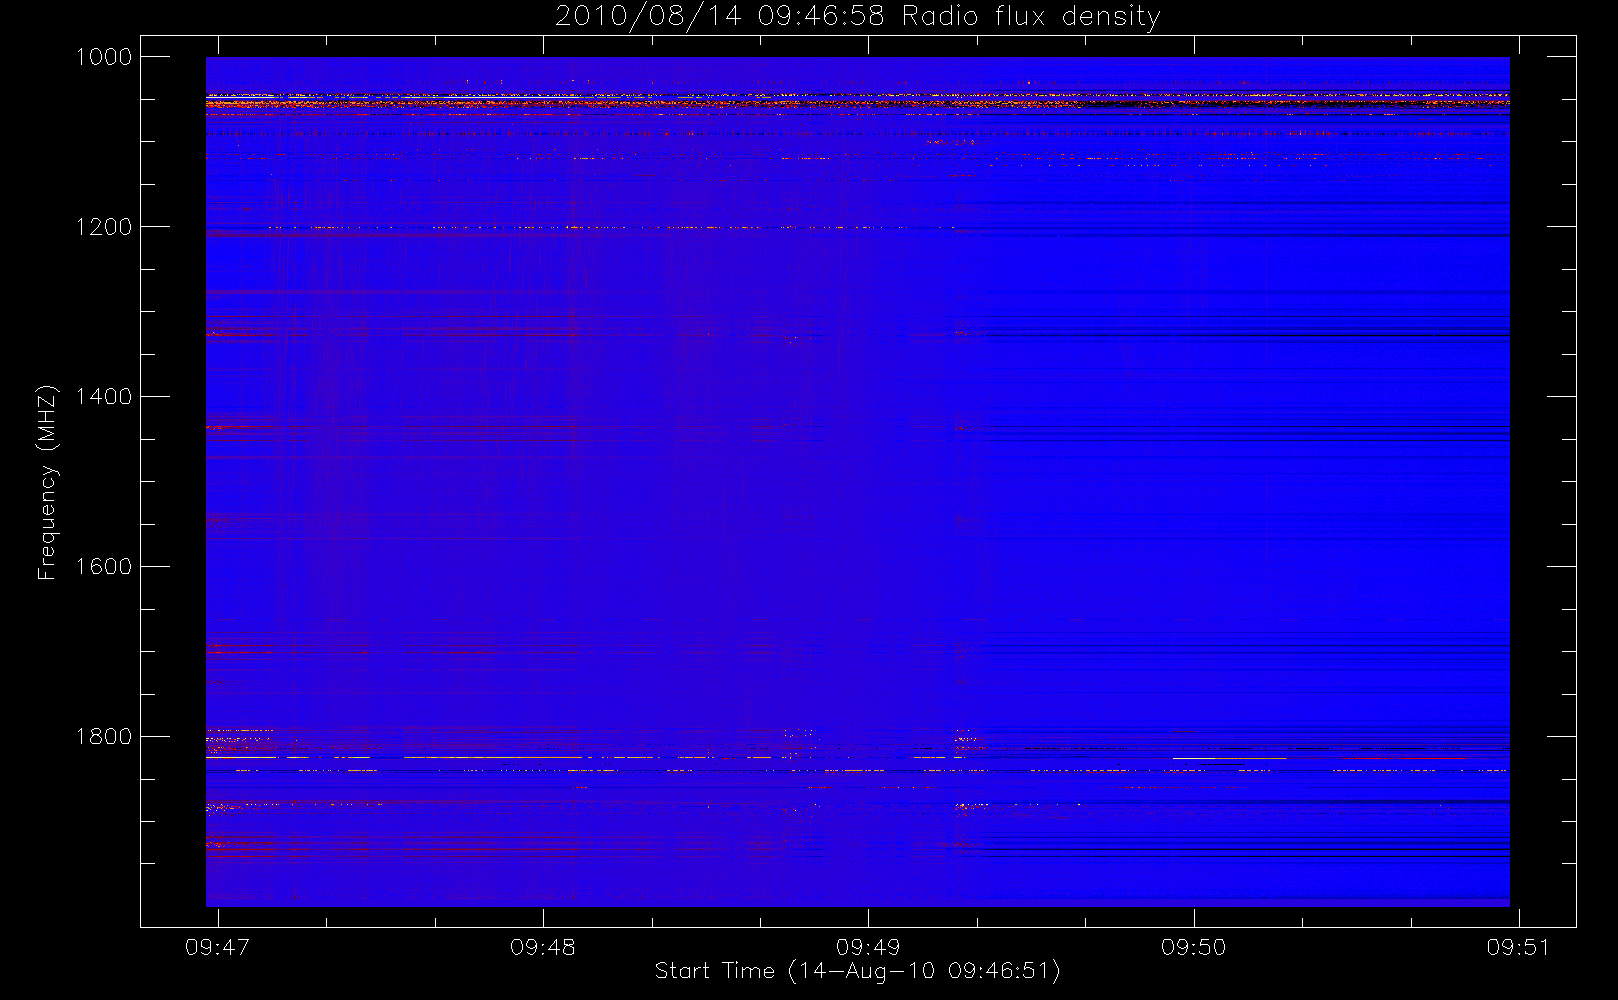Click the 09:48 time tick label

[x=543, y=947]
